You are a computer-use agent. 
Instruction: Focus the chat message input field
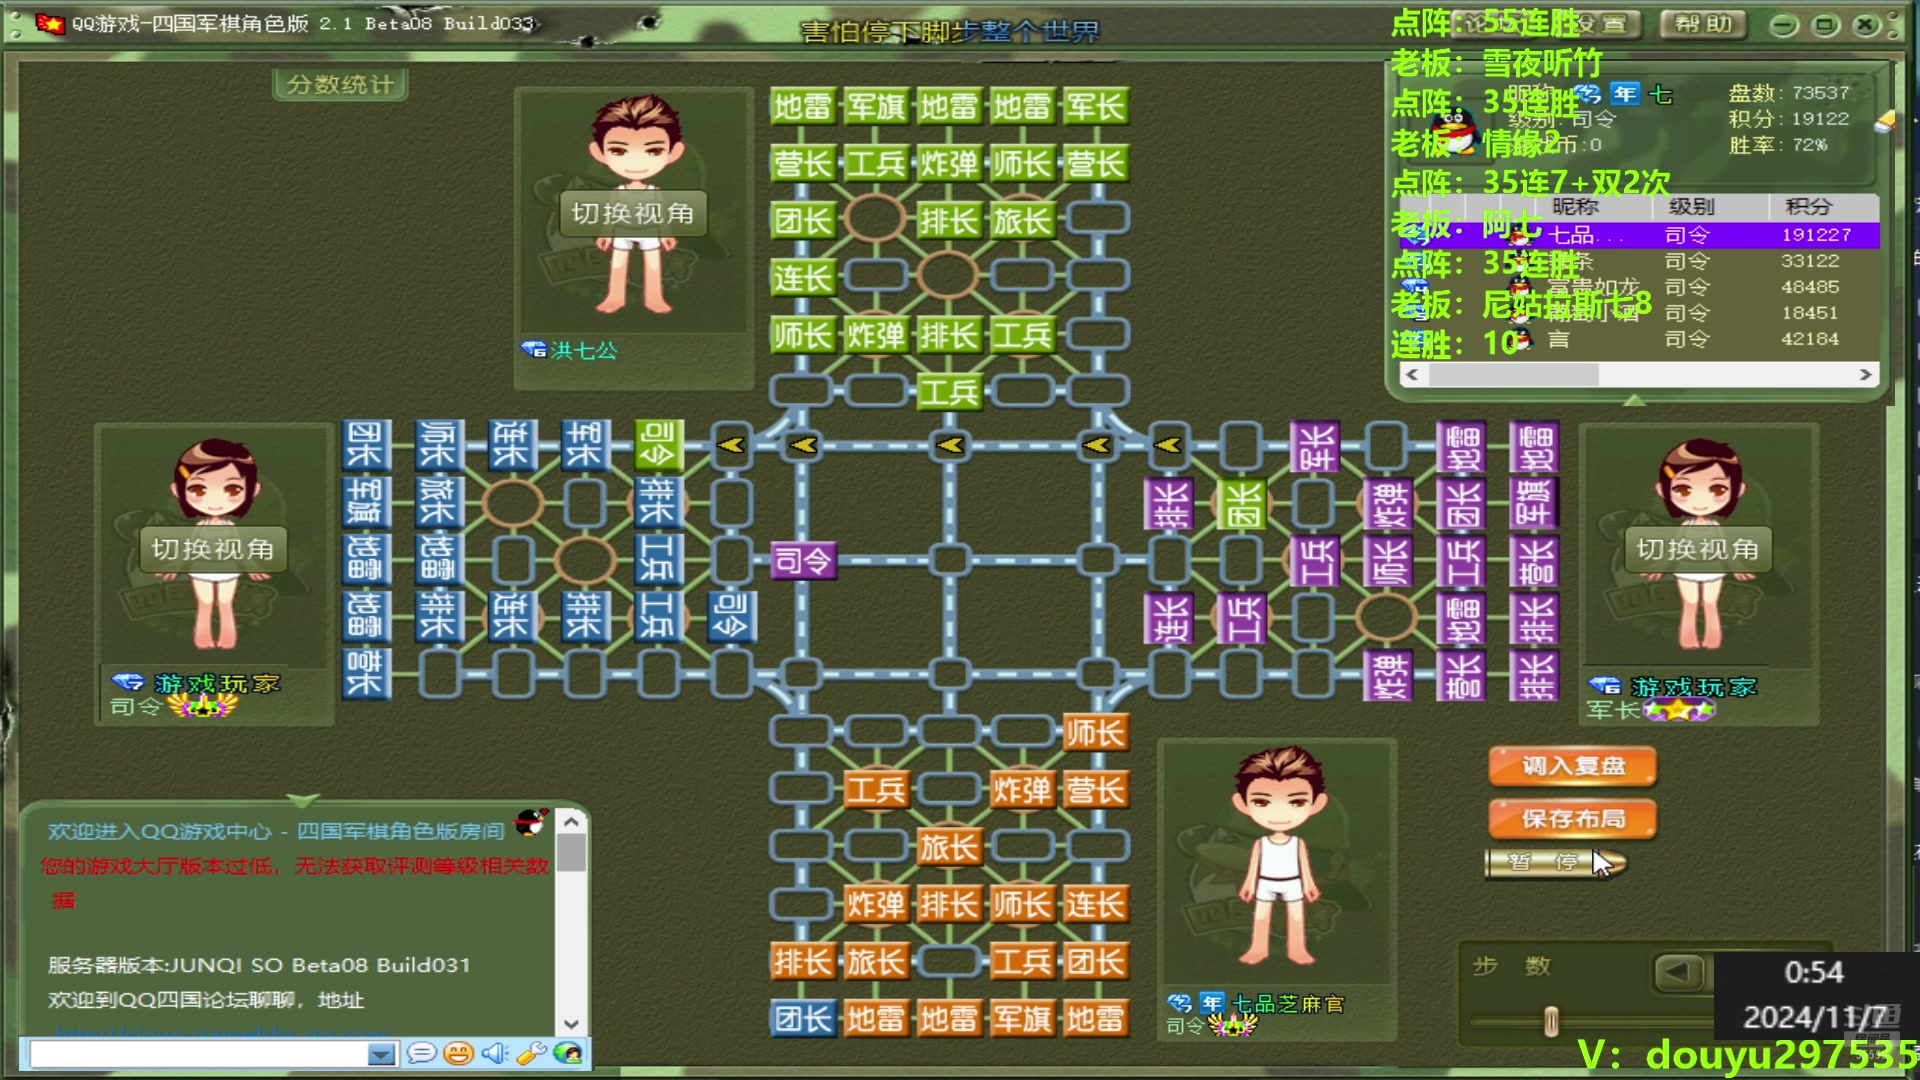(x=200, y=1054)
